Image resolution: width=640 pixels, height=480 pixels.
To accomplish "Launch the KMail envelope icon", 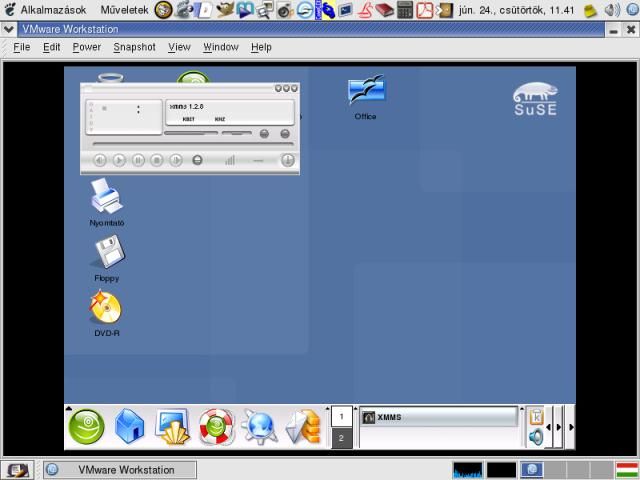I will pyautogui.click(x=303, y=427).
